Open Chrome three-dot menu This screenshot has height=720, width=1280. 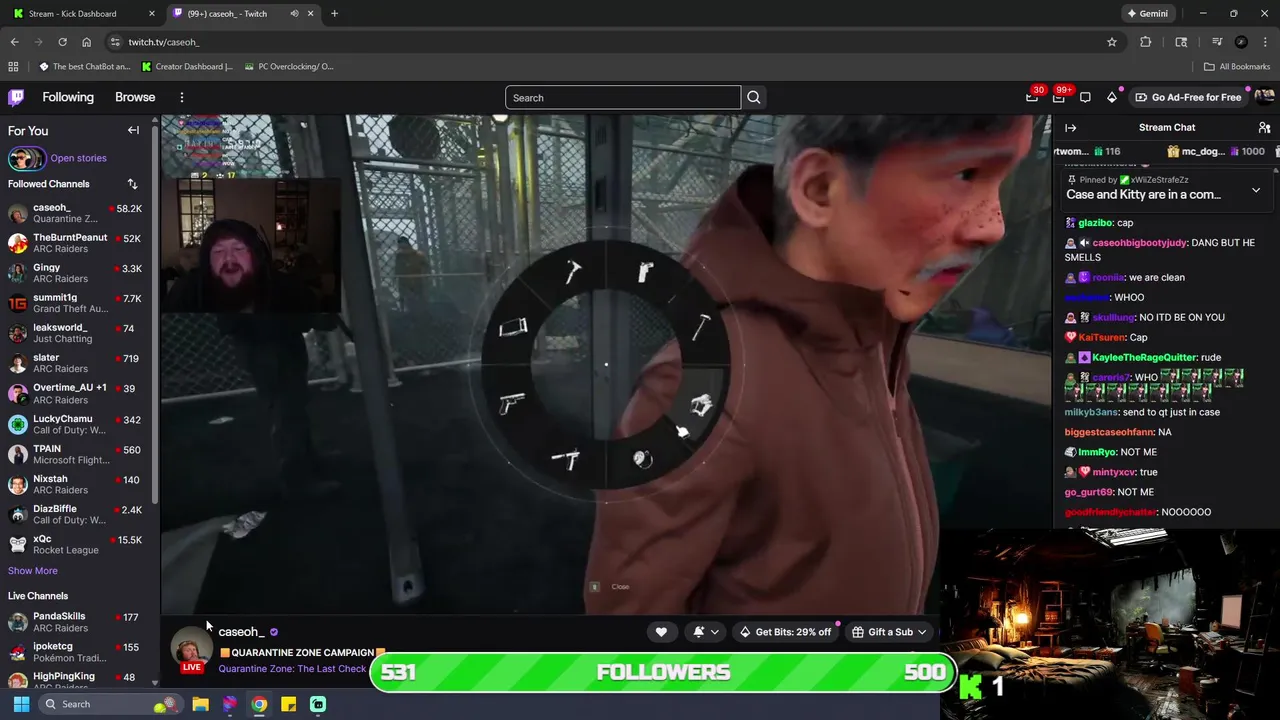click(x=1265, y=42)
